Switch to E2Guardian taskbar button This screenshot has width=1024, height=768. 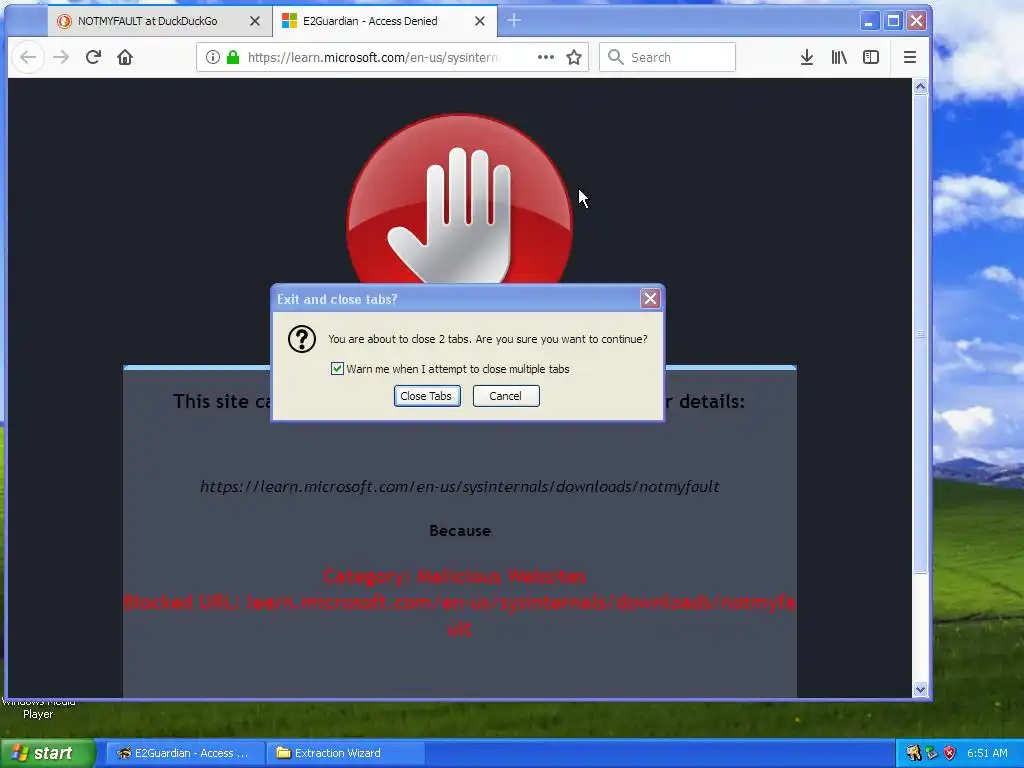click(x=184, y=753)
